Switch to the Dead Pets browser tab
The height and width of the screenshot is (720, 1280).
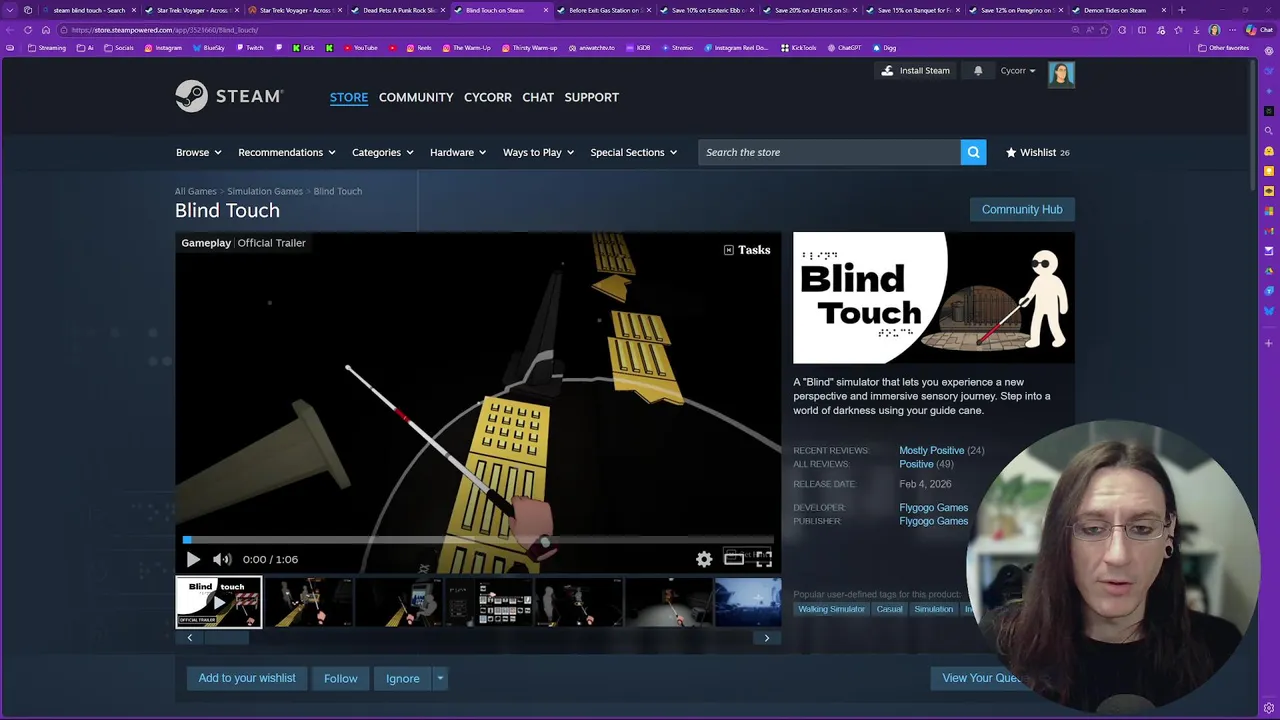398,10
